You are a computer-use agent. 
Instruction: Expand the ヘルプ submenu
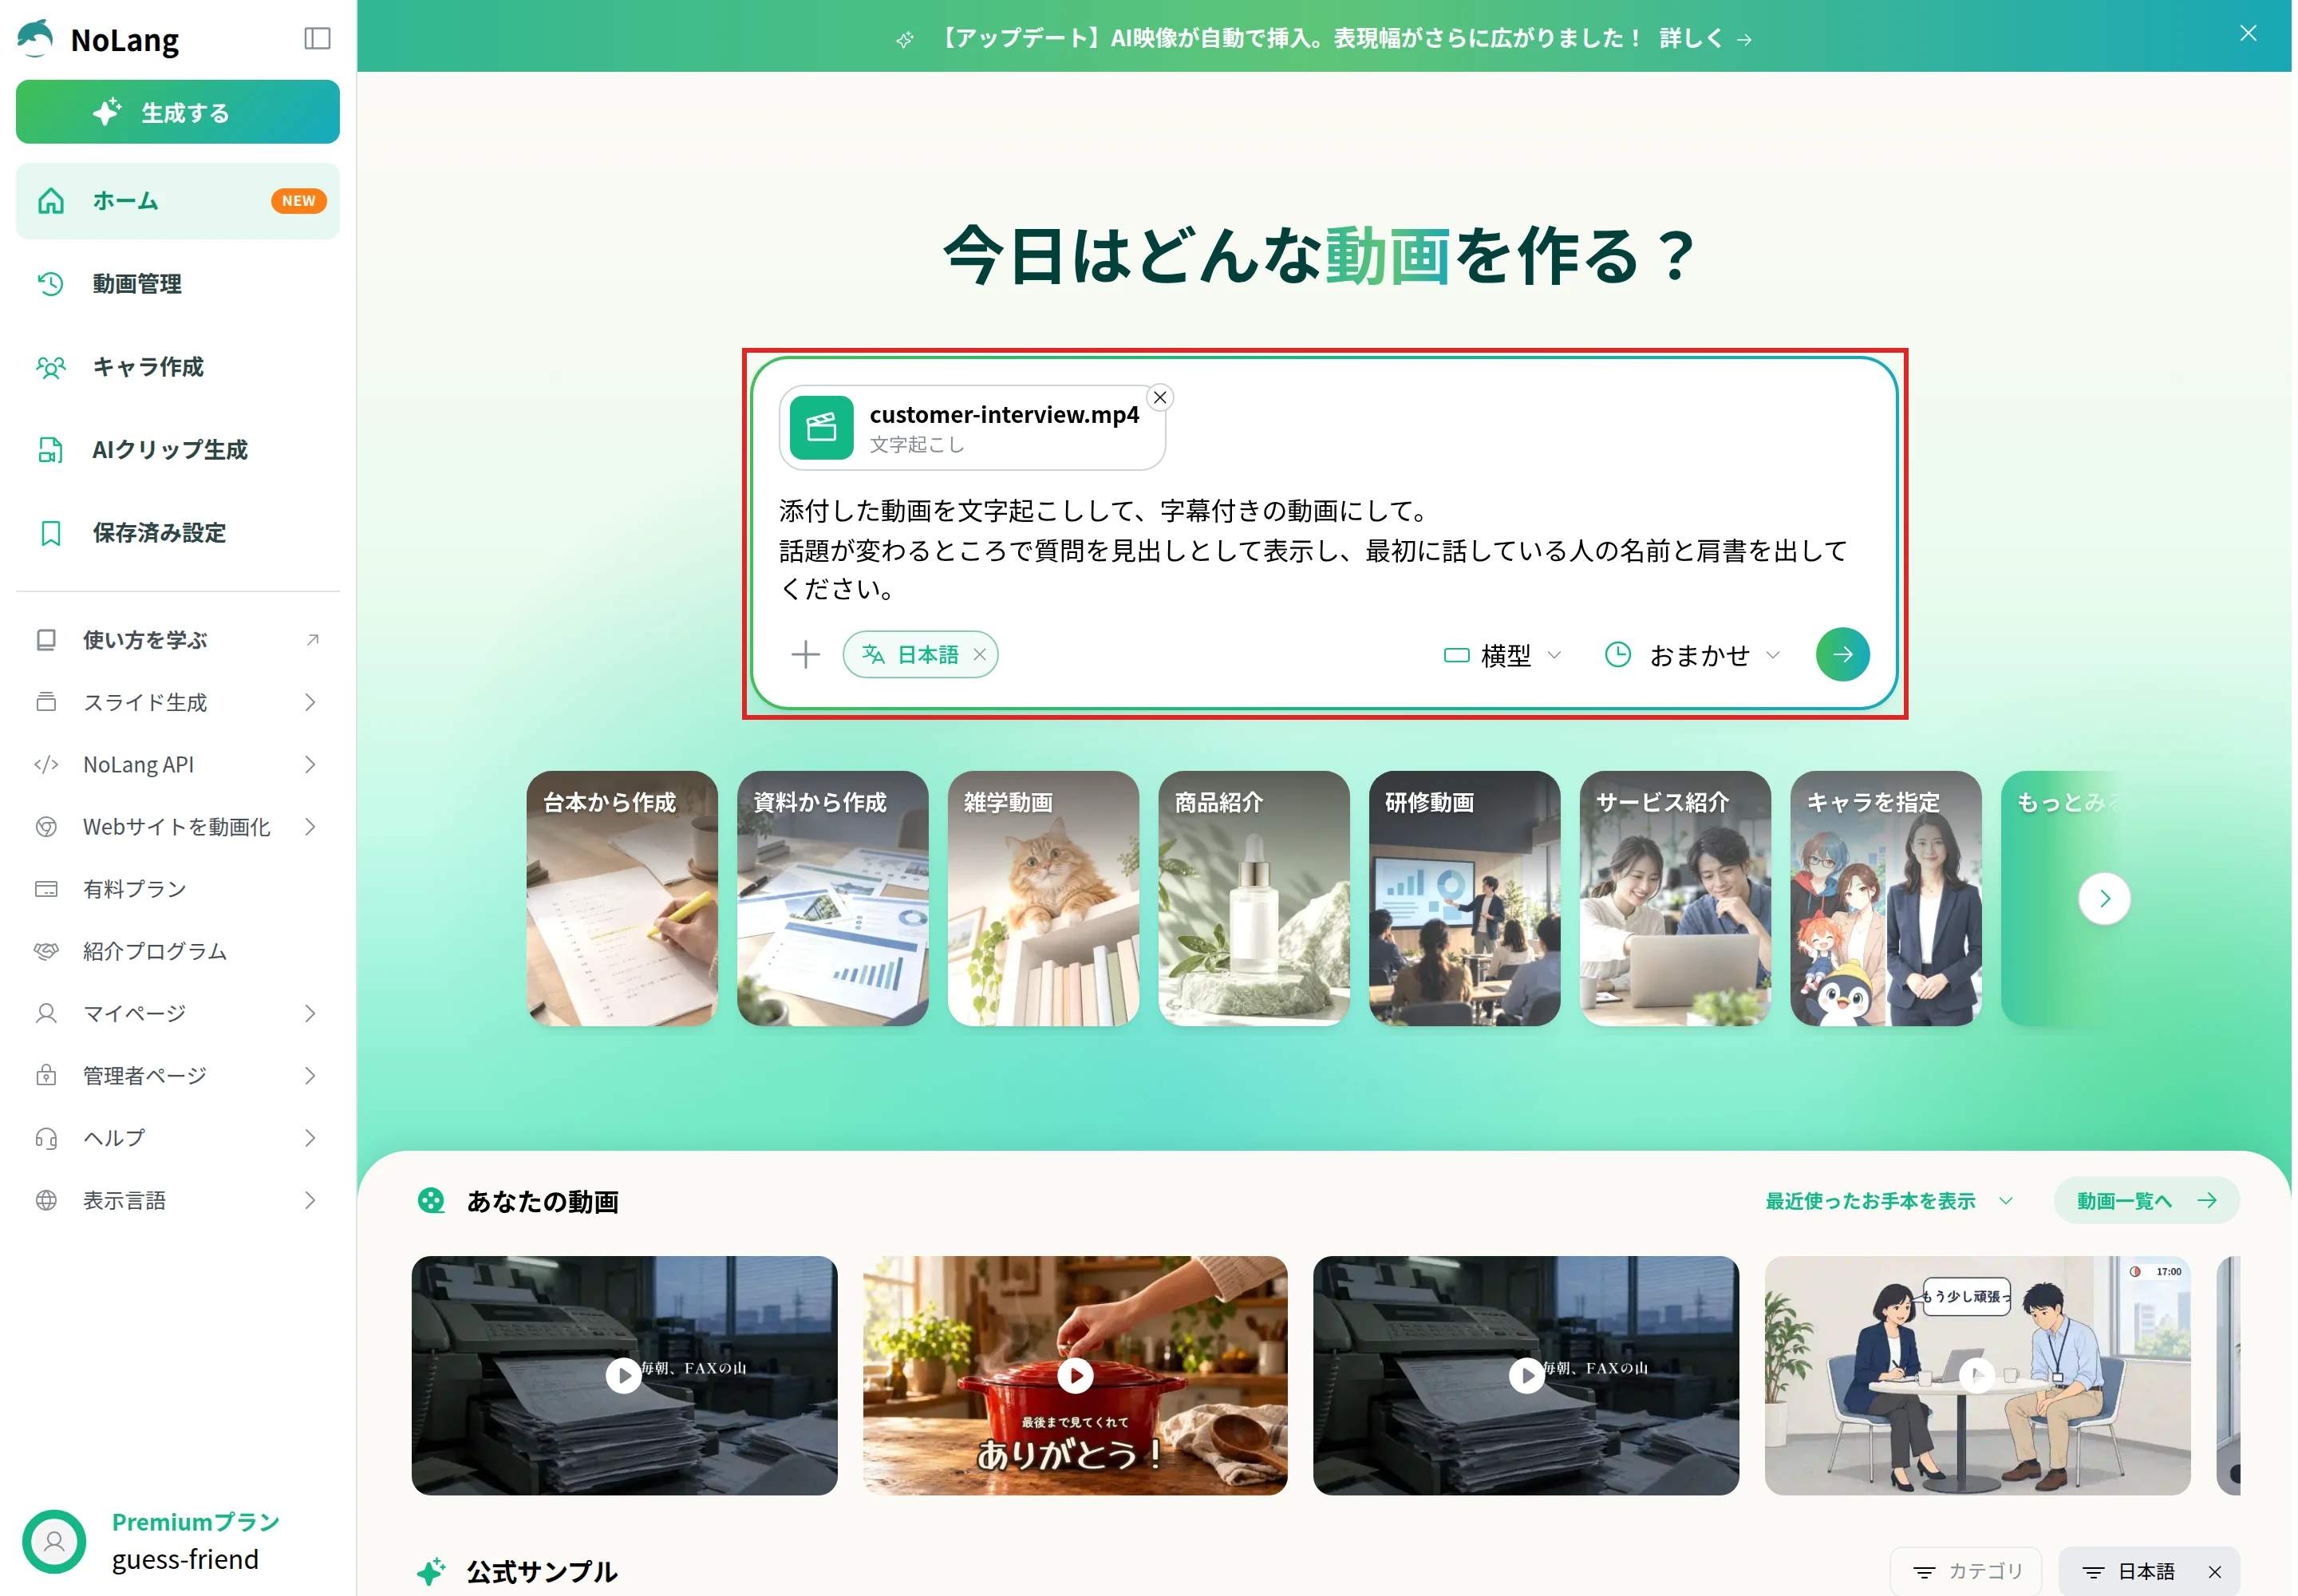178,1138
